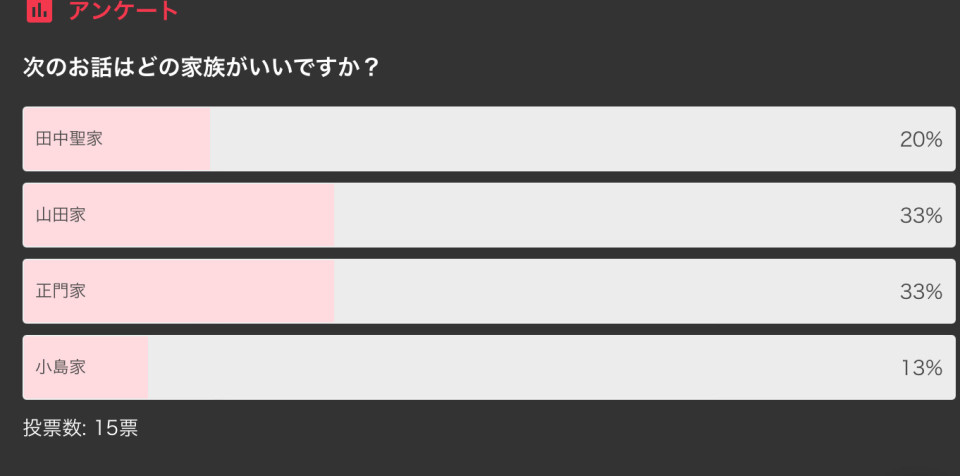Screen dimensions: 960x476
Task: Click the pink fill end of 山田家 bar
Action: [x=327, y=215]
